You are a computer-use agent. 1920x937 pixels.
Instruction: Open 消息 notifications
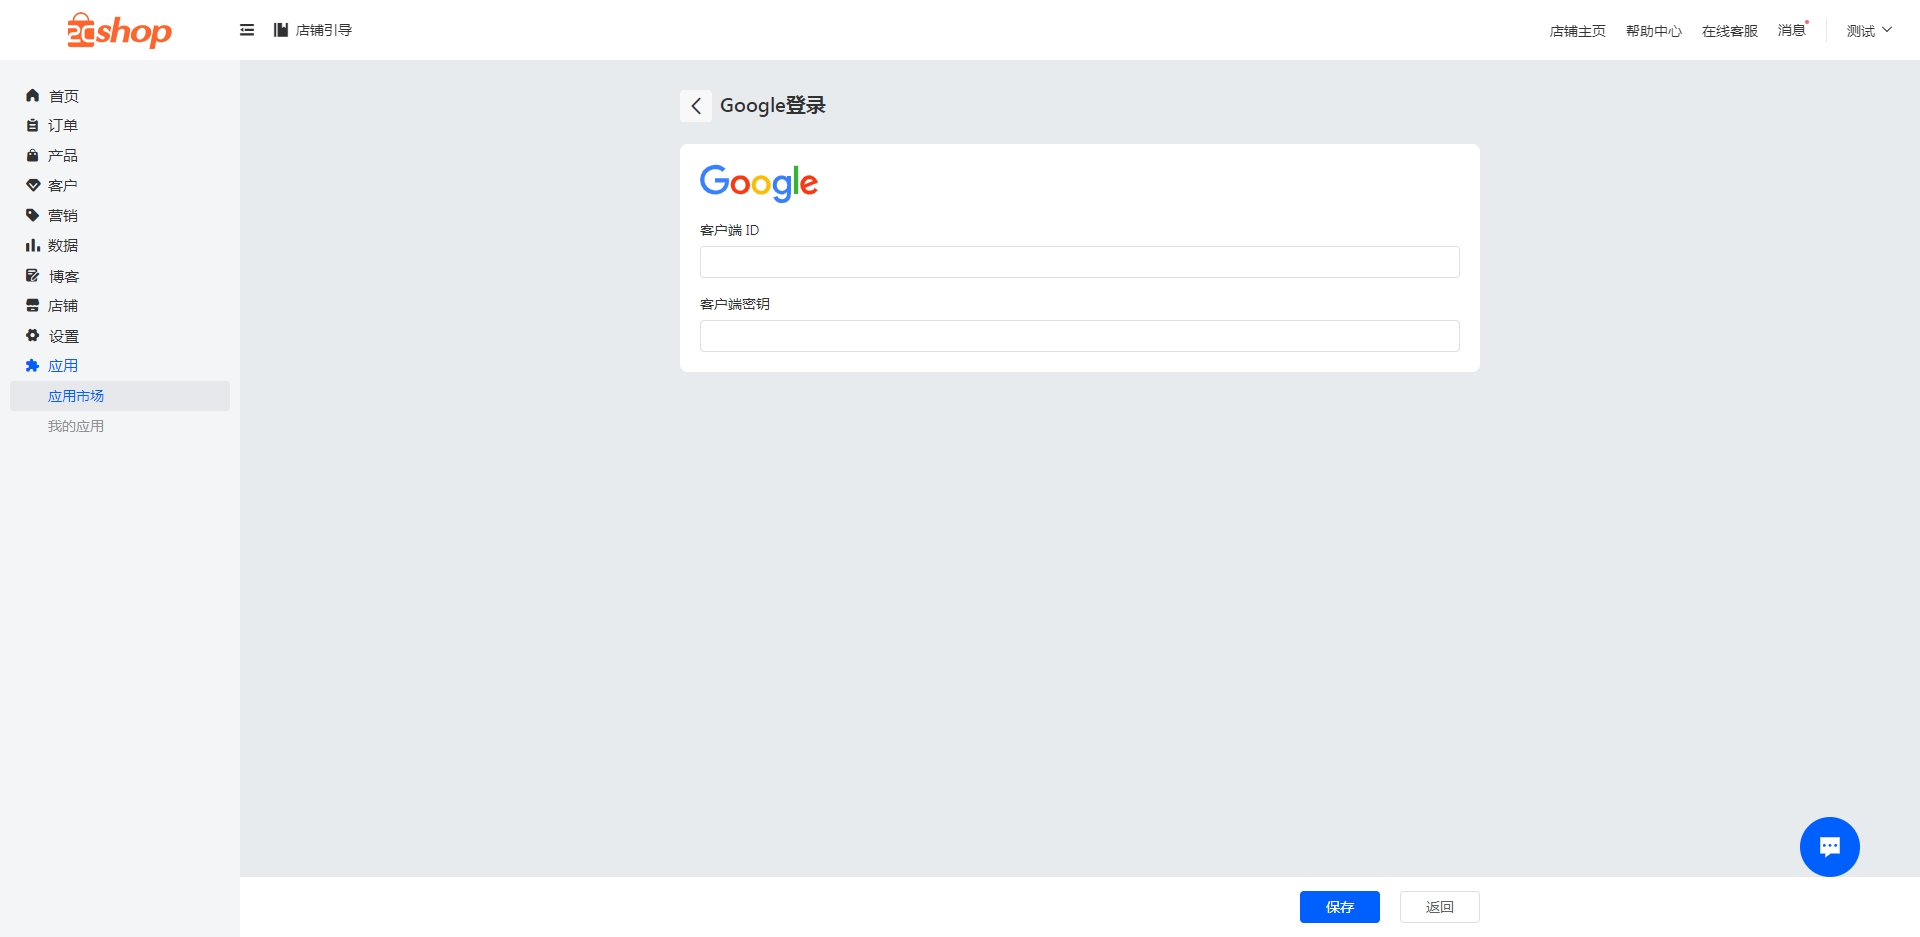(1792, 30)
